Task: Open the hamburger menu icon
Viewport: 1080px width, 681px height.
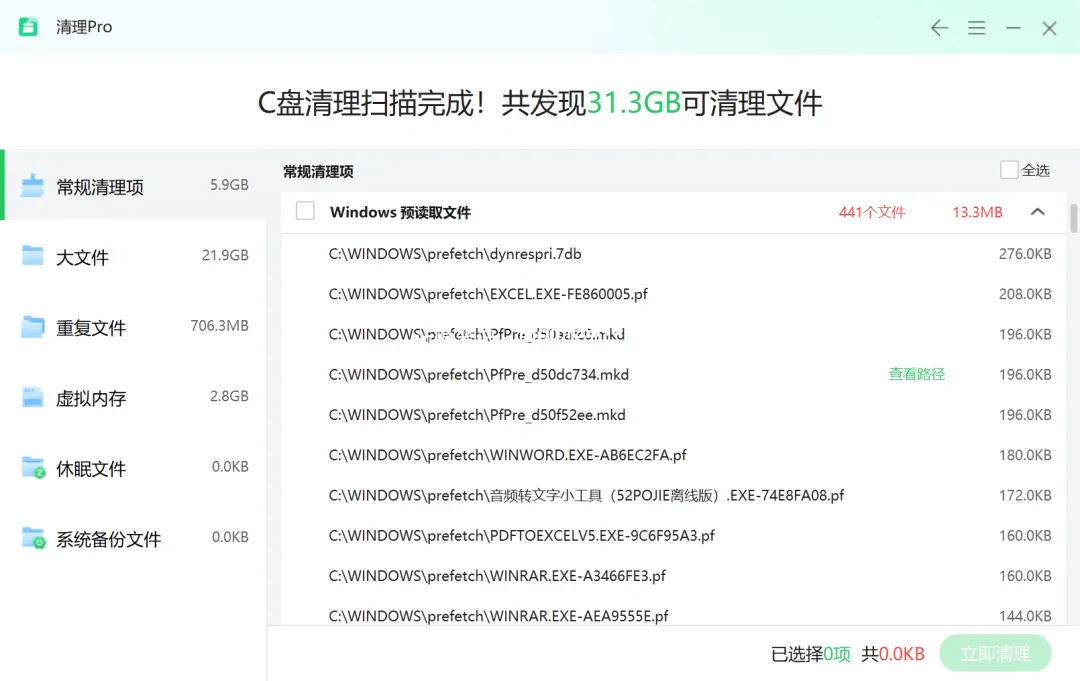Action: (977, 28)
